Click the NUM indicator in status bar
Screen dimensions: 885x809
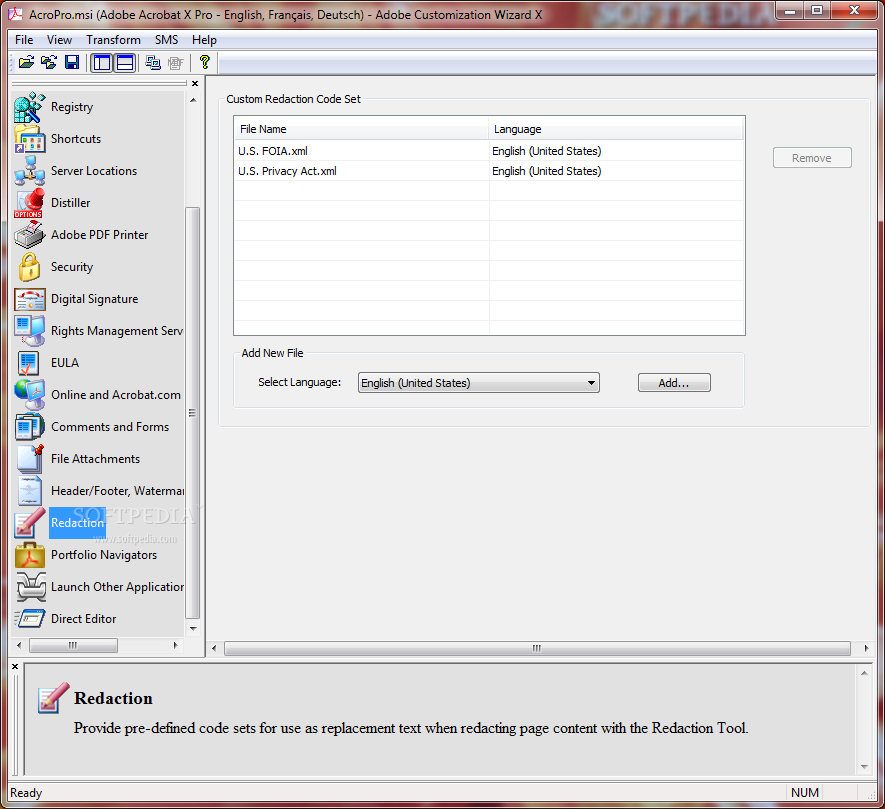(804, 793)
